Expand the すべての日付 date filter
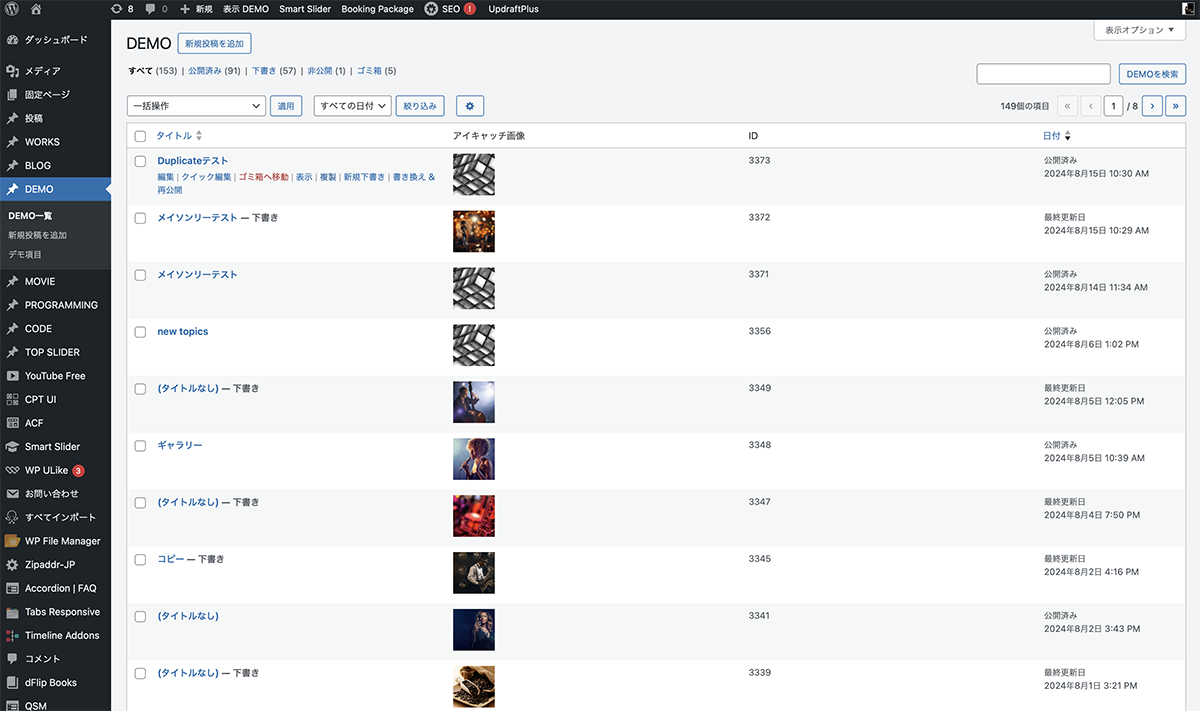 pos(352,106)
